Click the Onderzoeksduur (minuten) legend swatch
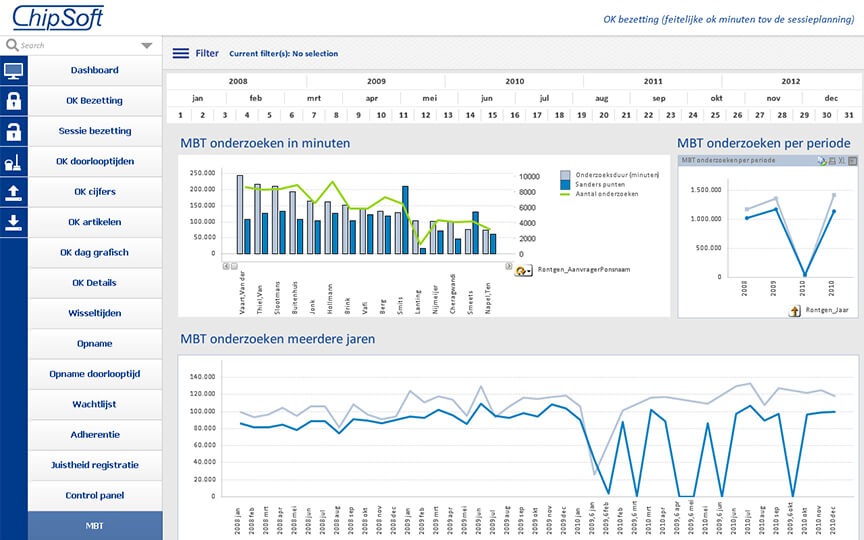 pyautogui.click(x=565, y=175)
